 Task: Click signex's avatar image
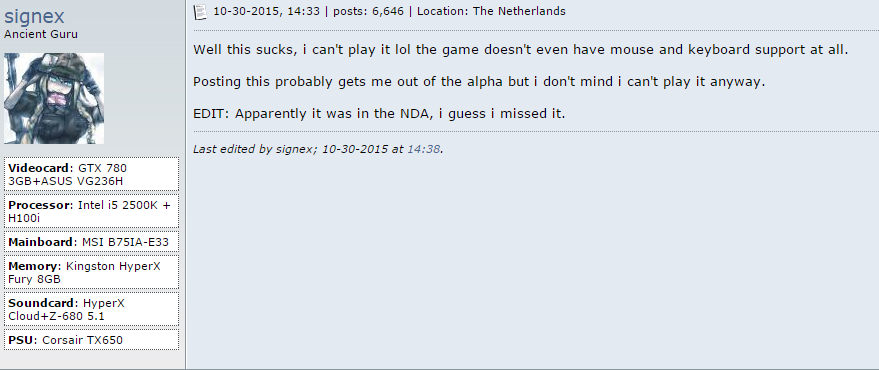tap(54, 99)
